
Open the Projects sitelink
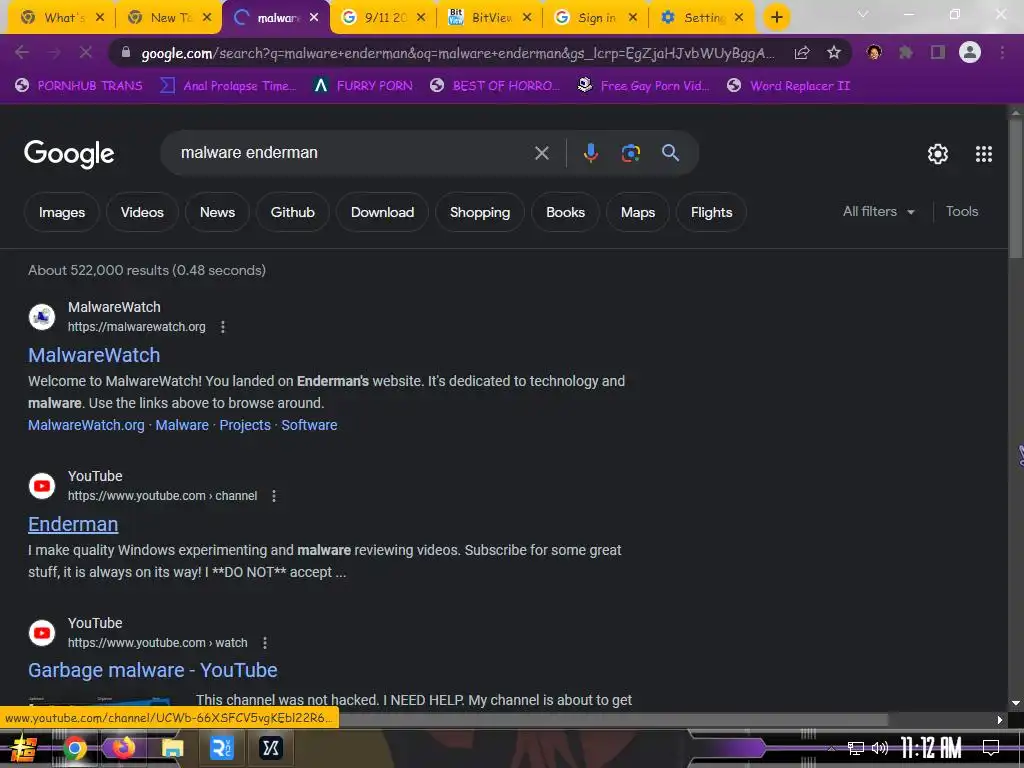pos(245,425)
